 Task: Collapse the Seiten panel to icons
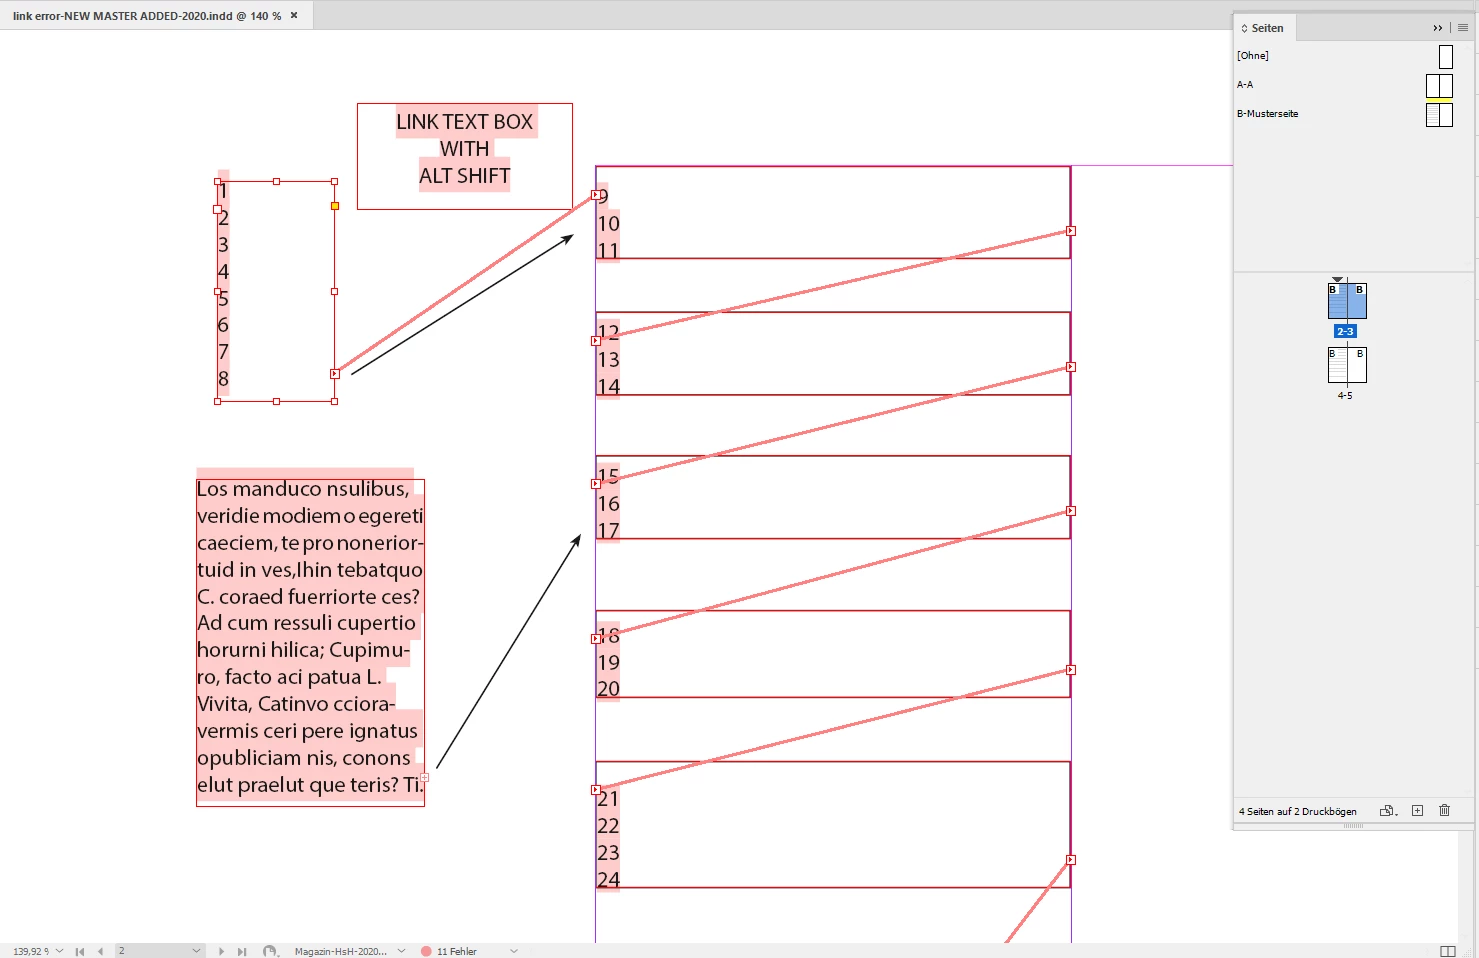point(1438,28)
